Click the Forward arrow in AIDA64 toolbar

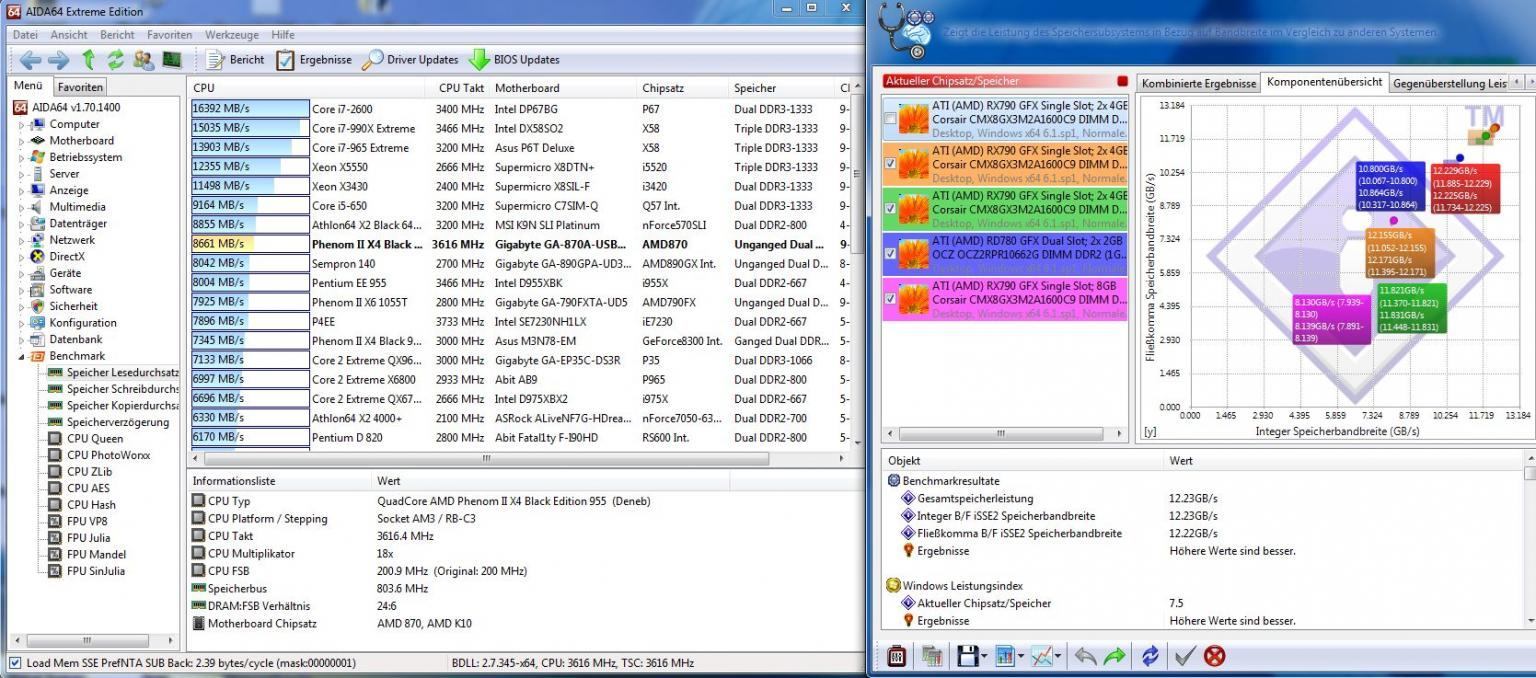tap(59, 60)
